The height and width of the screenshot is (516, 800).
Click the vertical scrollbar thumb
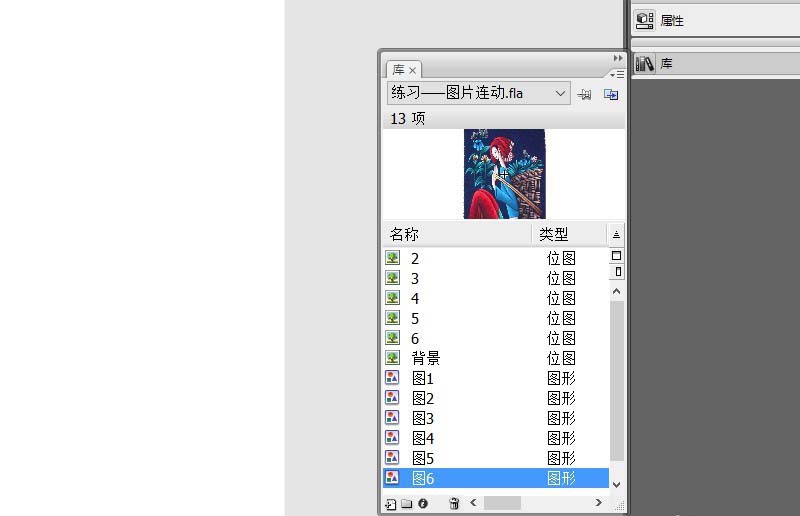coord(617,381)
